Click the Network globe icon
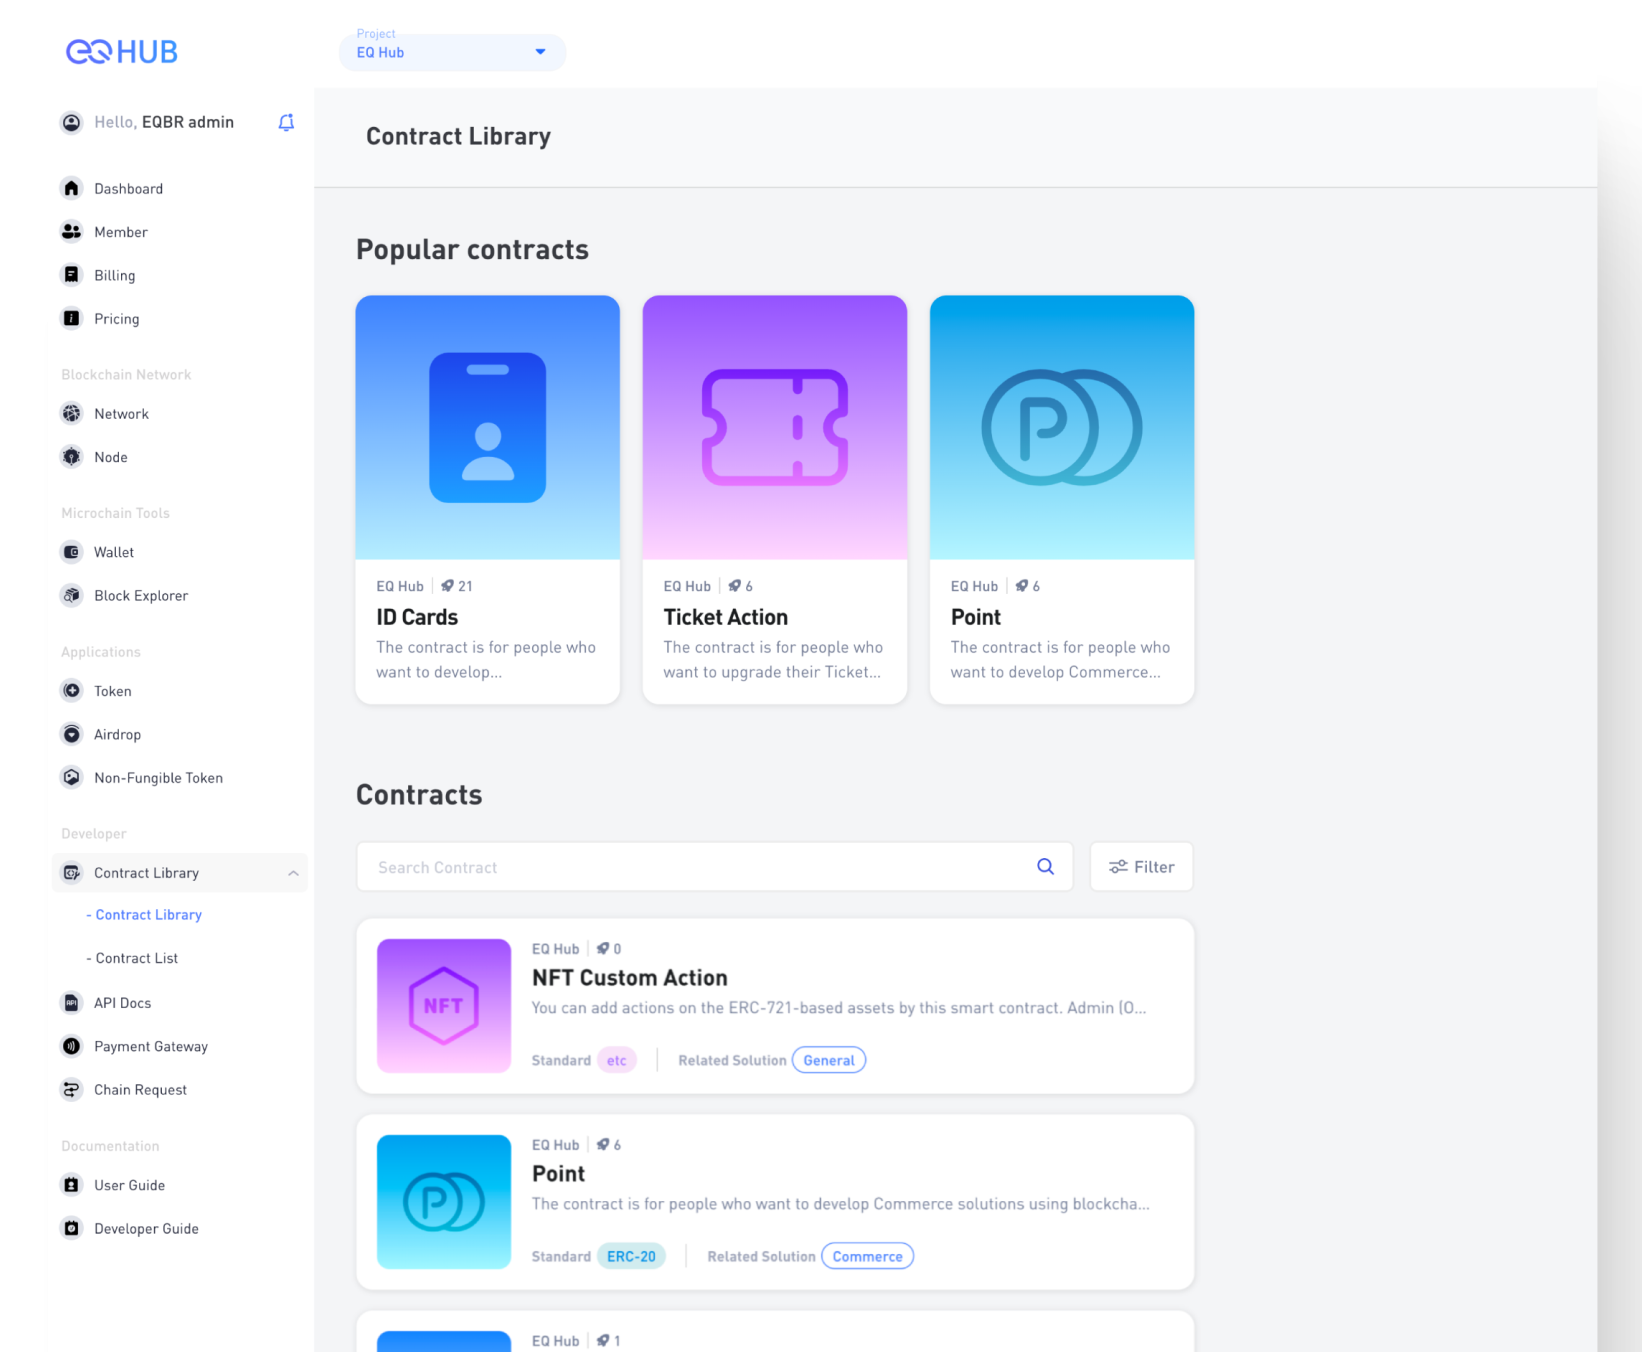 coord(71,413)
